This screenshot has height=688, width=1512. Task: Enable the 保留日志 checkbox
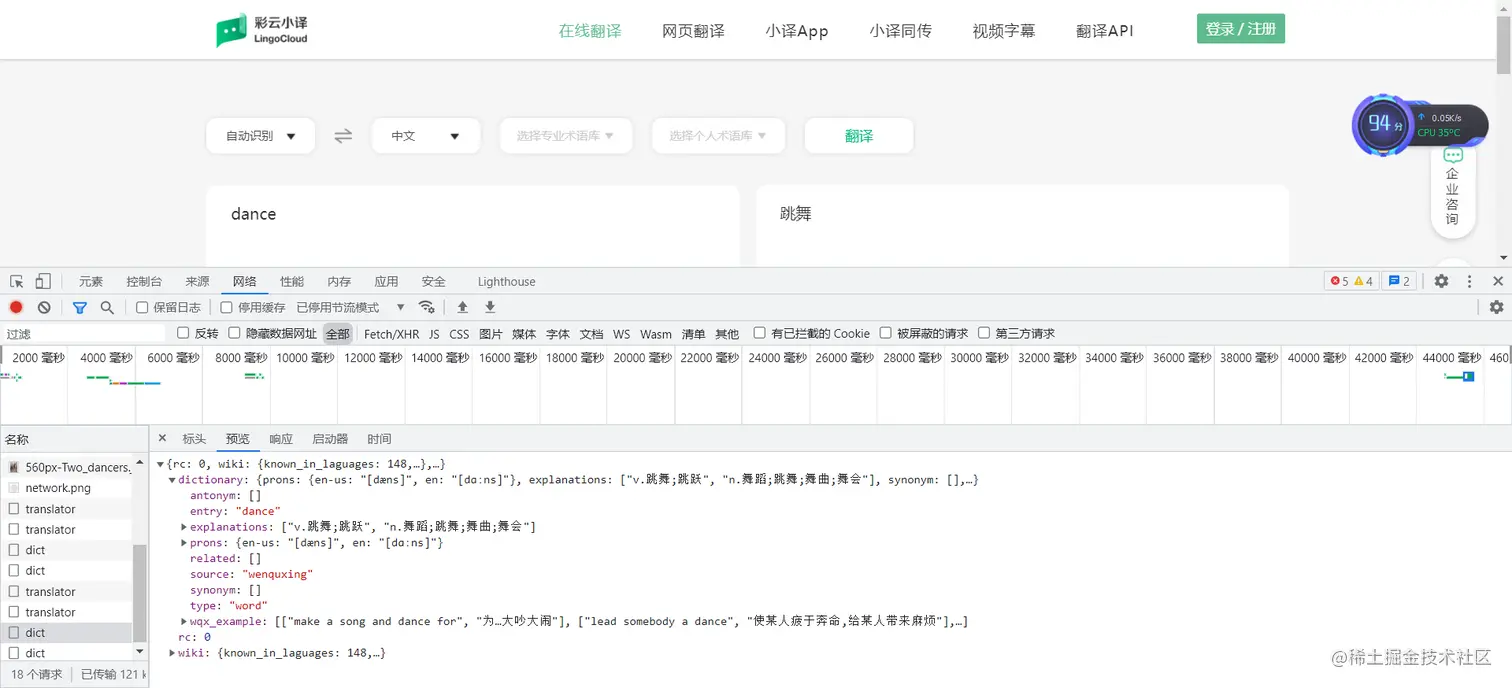[142, 308]
